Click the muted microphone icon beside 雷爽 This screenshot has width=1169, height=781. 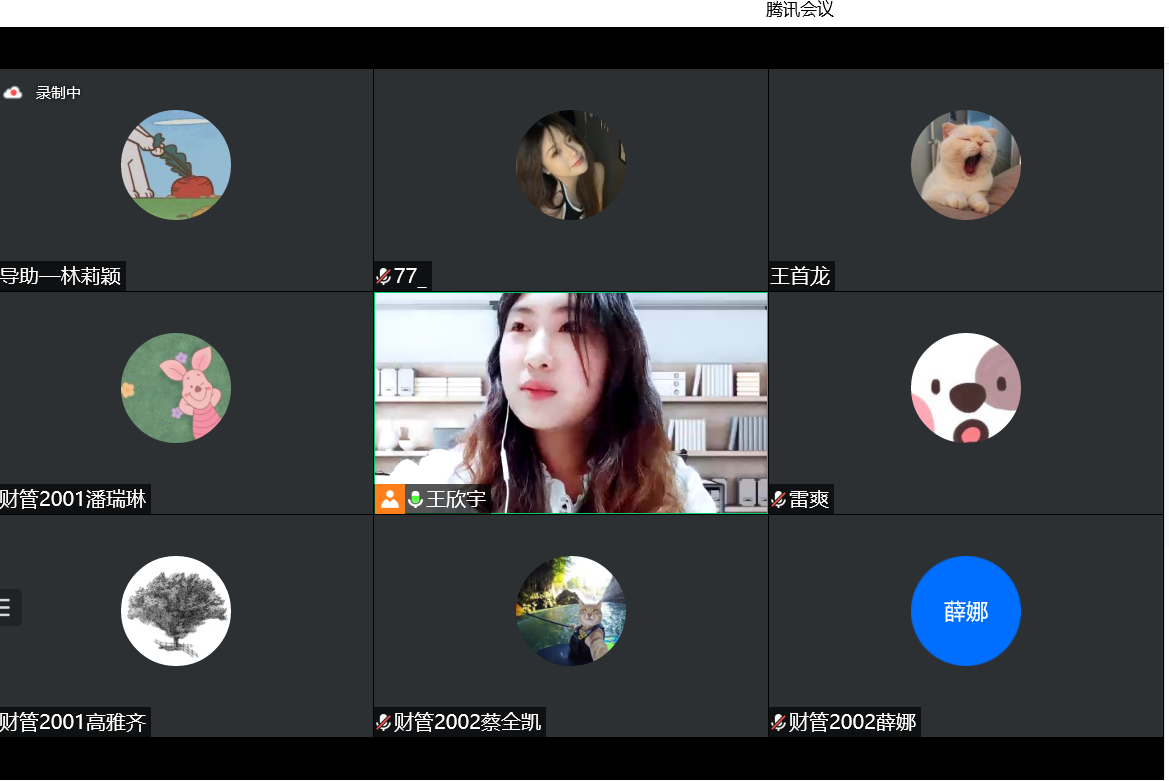pos(779,499)
